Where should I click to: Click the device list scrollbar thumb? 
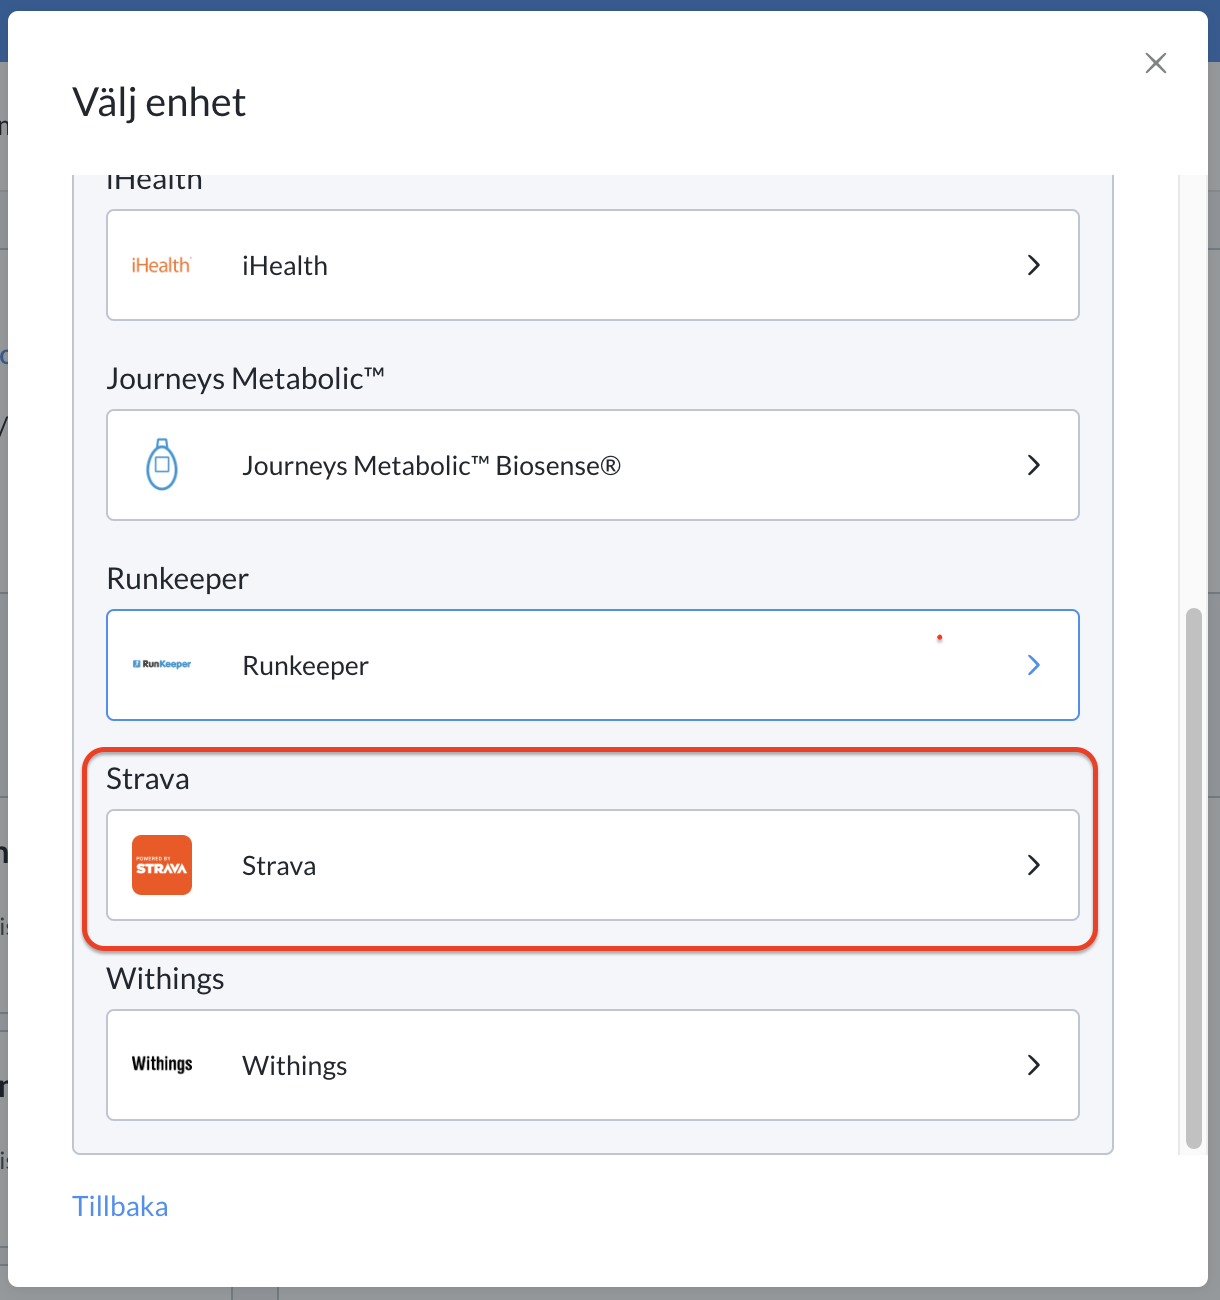pos(1193,878)
